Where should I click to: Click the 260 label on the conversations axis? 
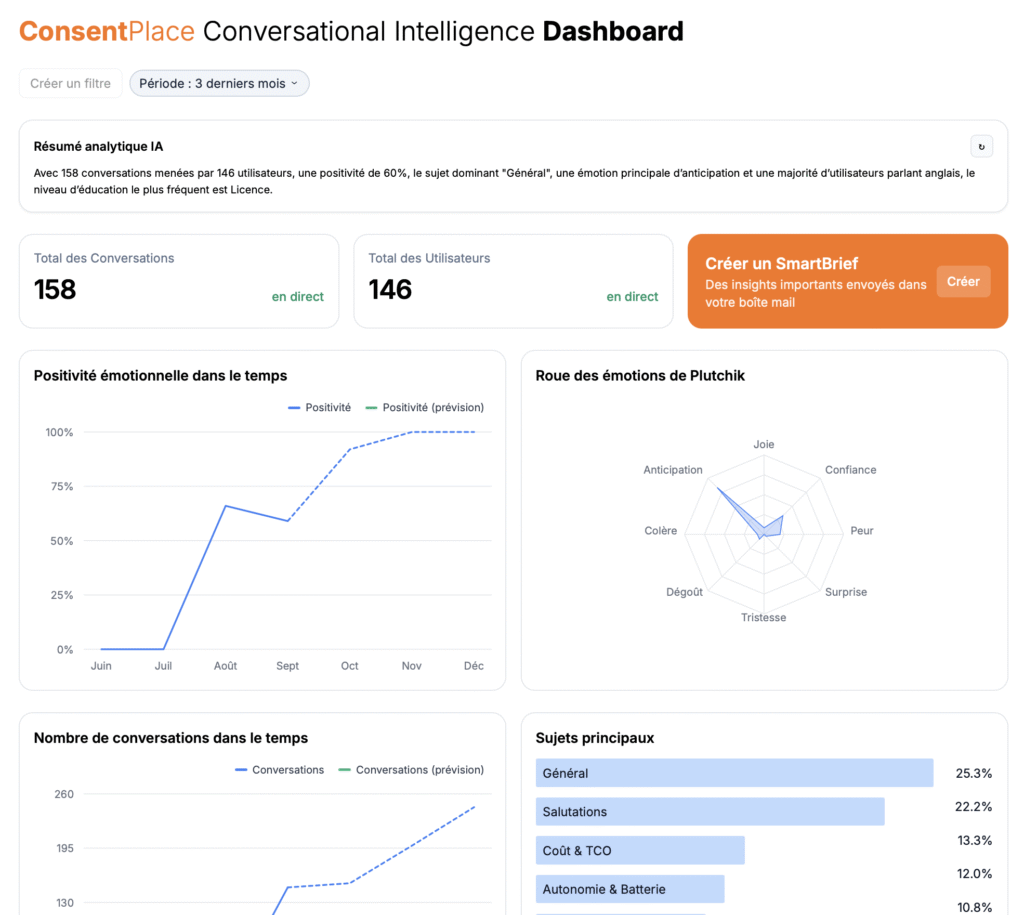pos(64,794)
